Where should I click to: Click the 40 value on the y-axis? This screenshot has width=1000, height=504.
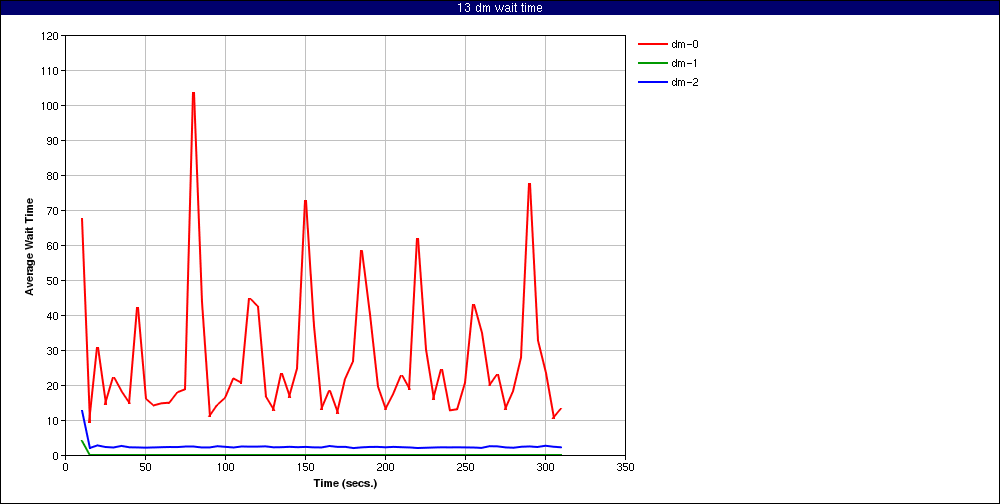[x=52, y=316]
